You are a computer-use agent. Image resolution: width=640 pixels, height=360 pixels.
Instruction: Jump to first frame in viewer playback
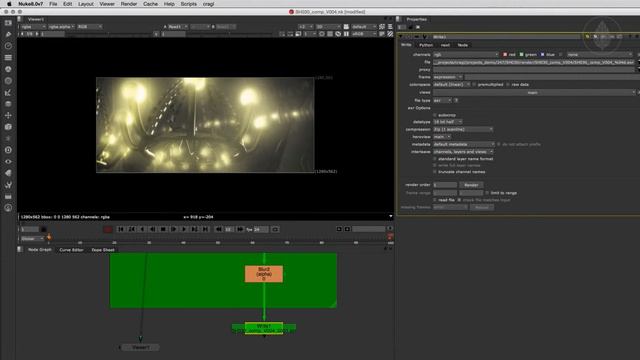(x=121, y=229)
